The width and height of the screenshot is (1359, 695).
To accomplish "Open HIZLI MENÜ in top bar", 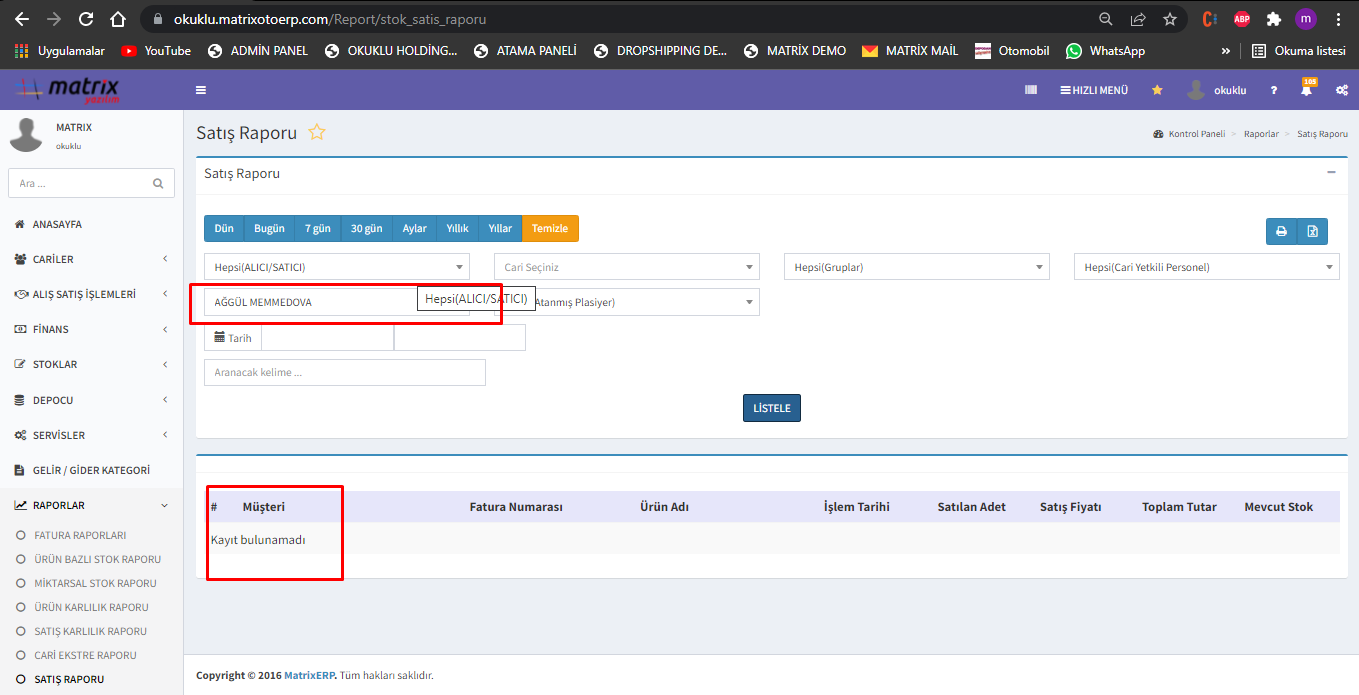I will click(1094, 90).
